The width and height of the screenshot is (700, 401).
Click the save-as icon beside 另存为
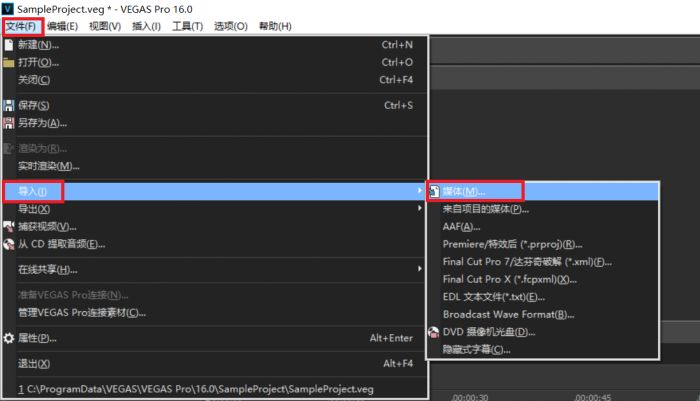pos(8,123)
